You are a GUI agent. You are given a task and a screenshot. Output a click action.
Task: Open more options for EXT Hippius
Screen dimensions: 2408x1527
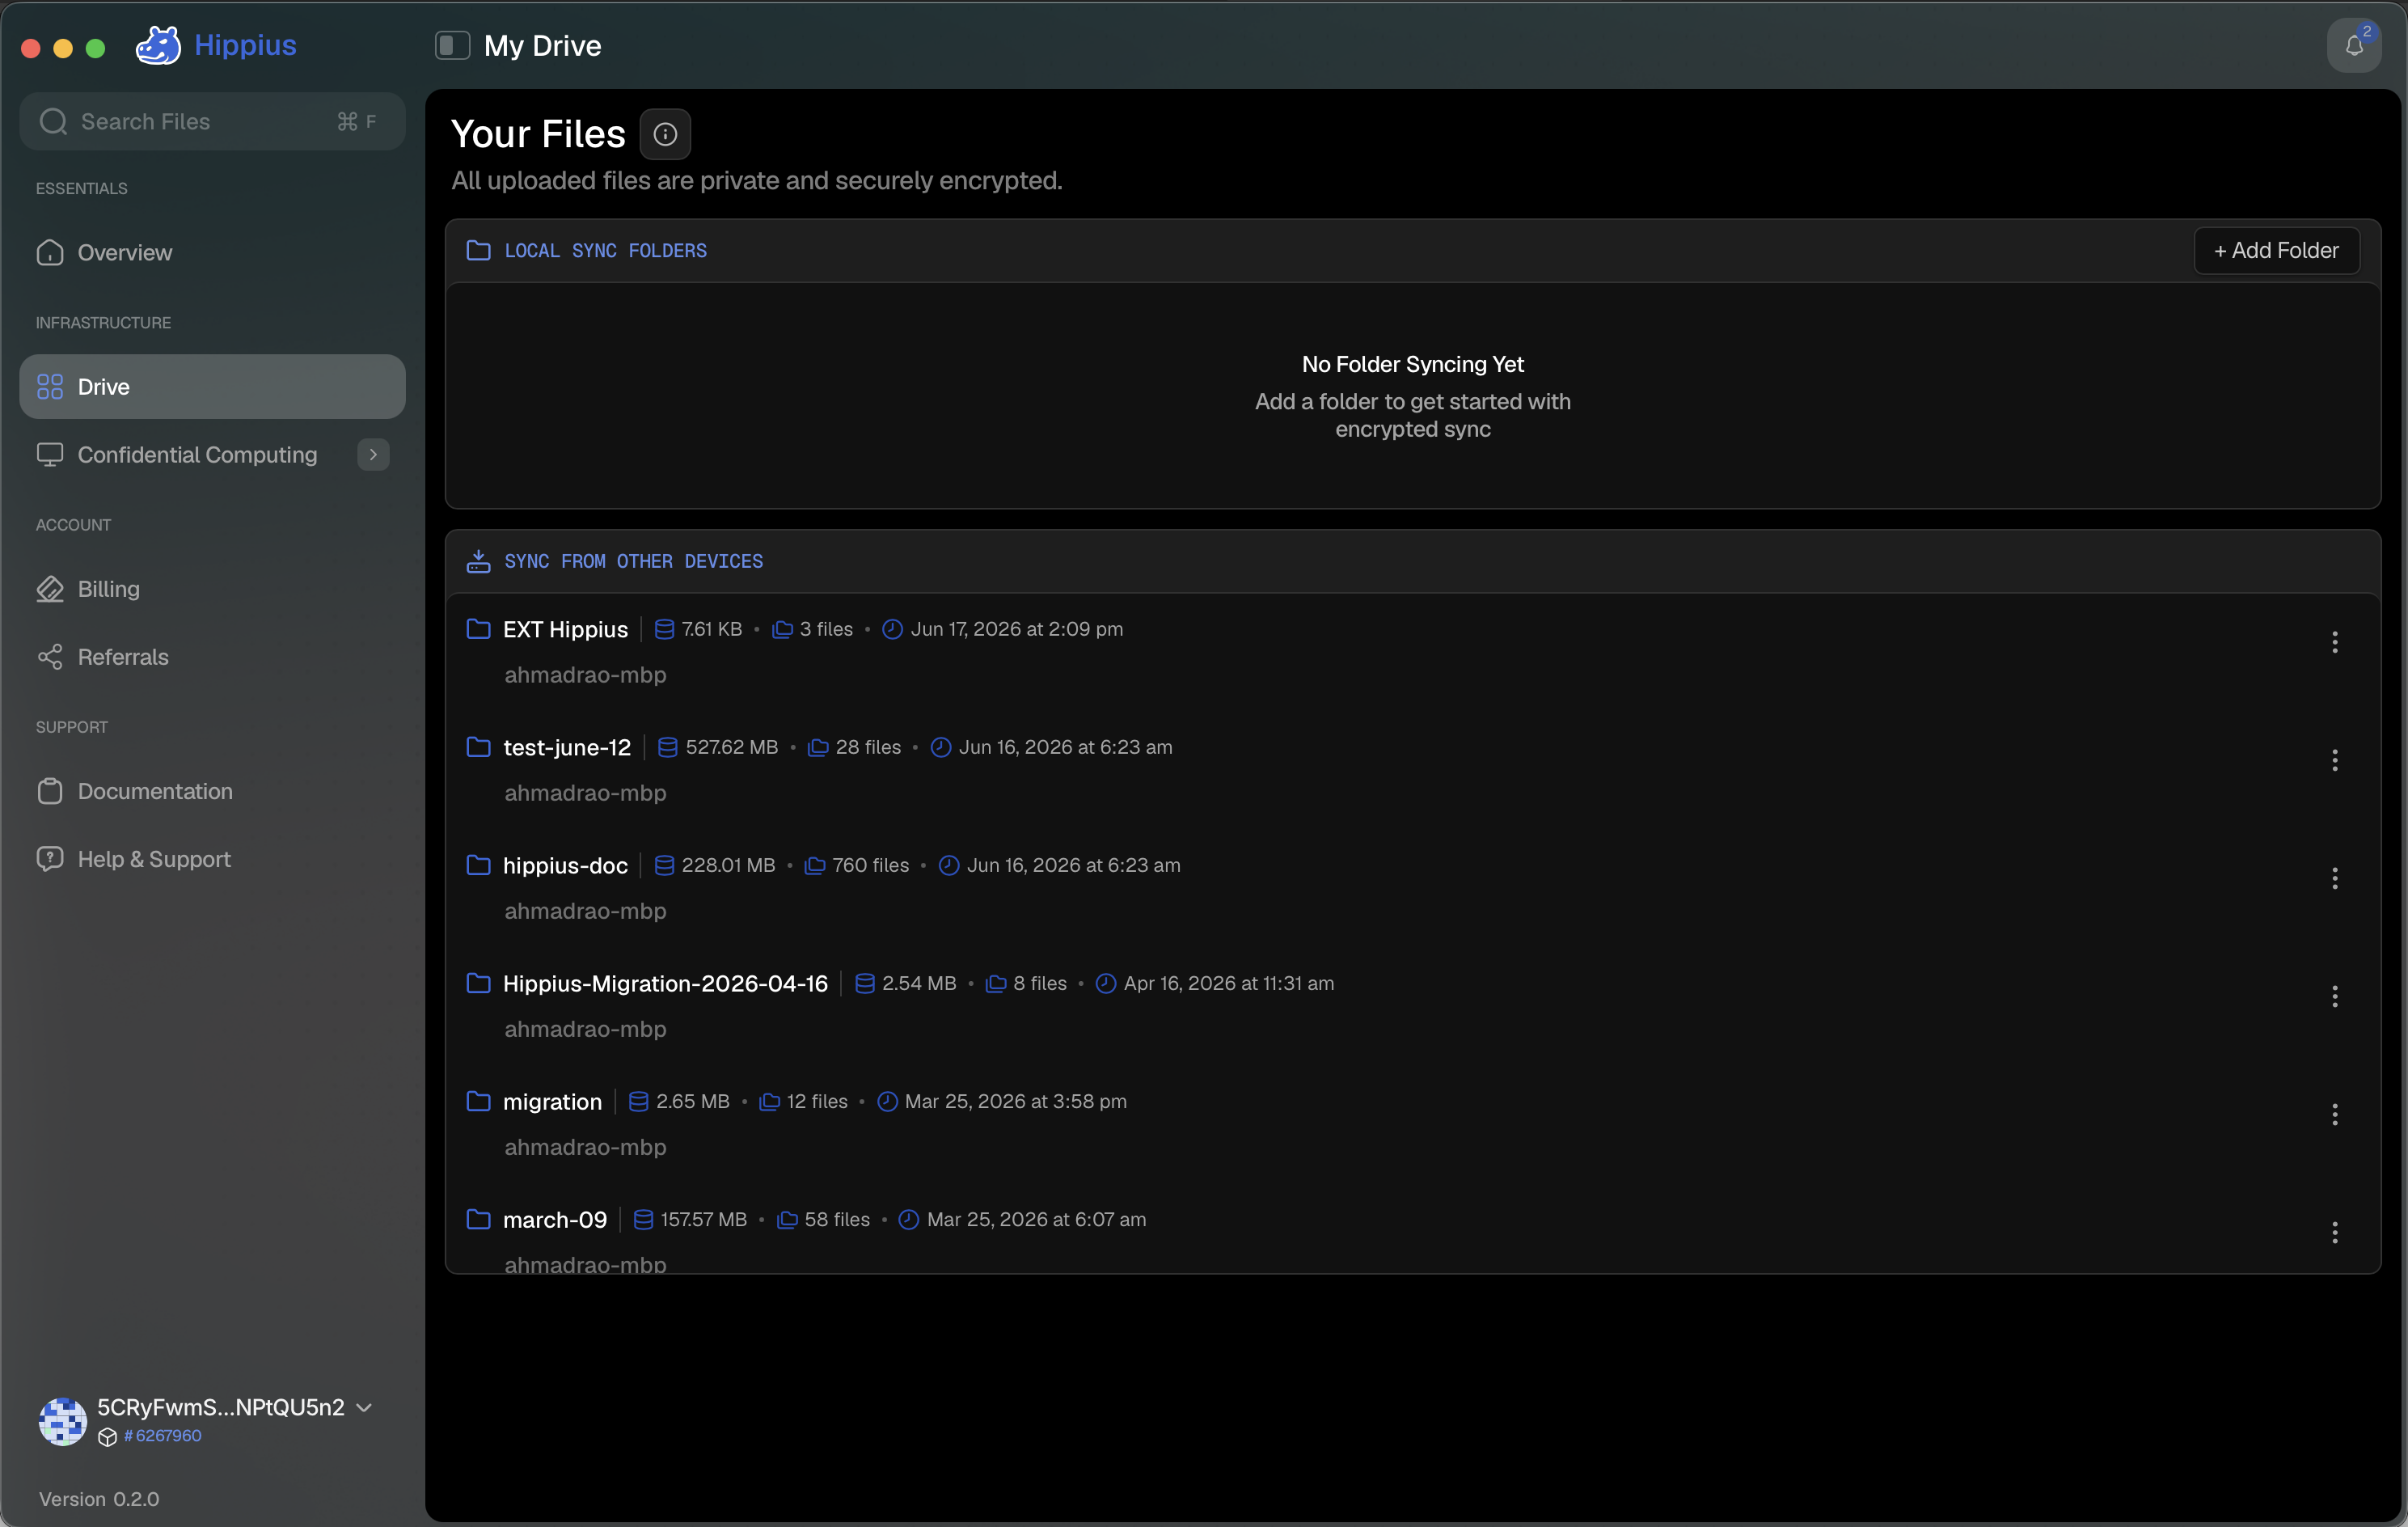pos(2334,642)
